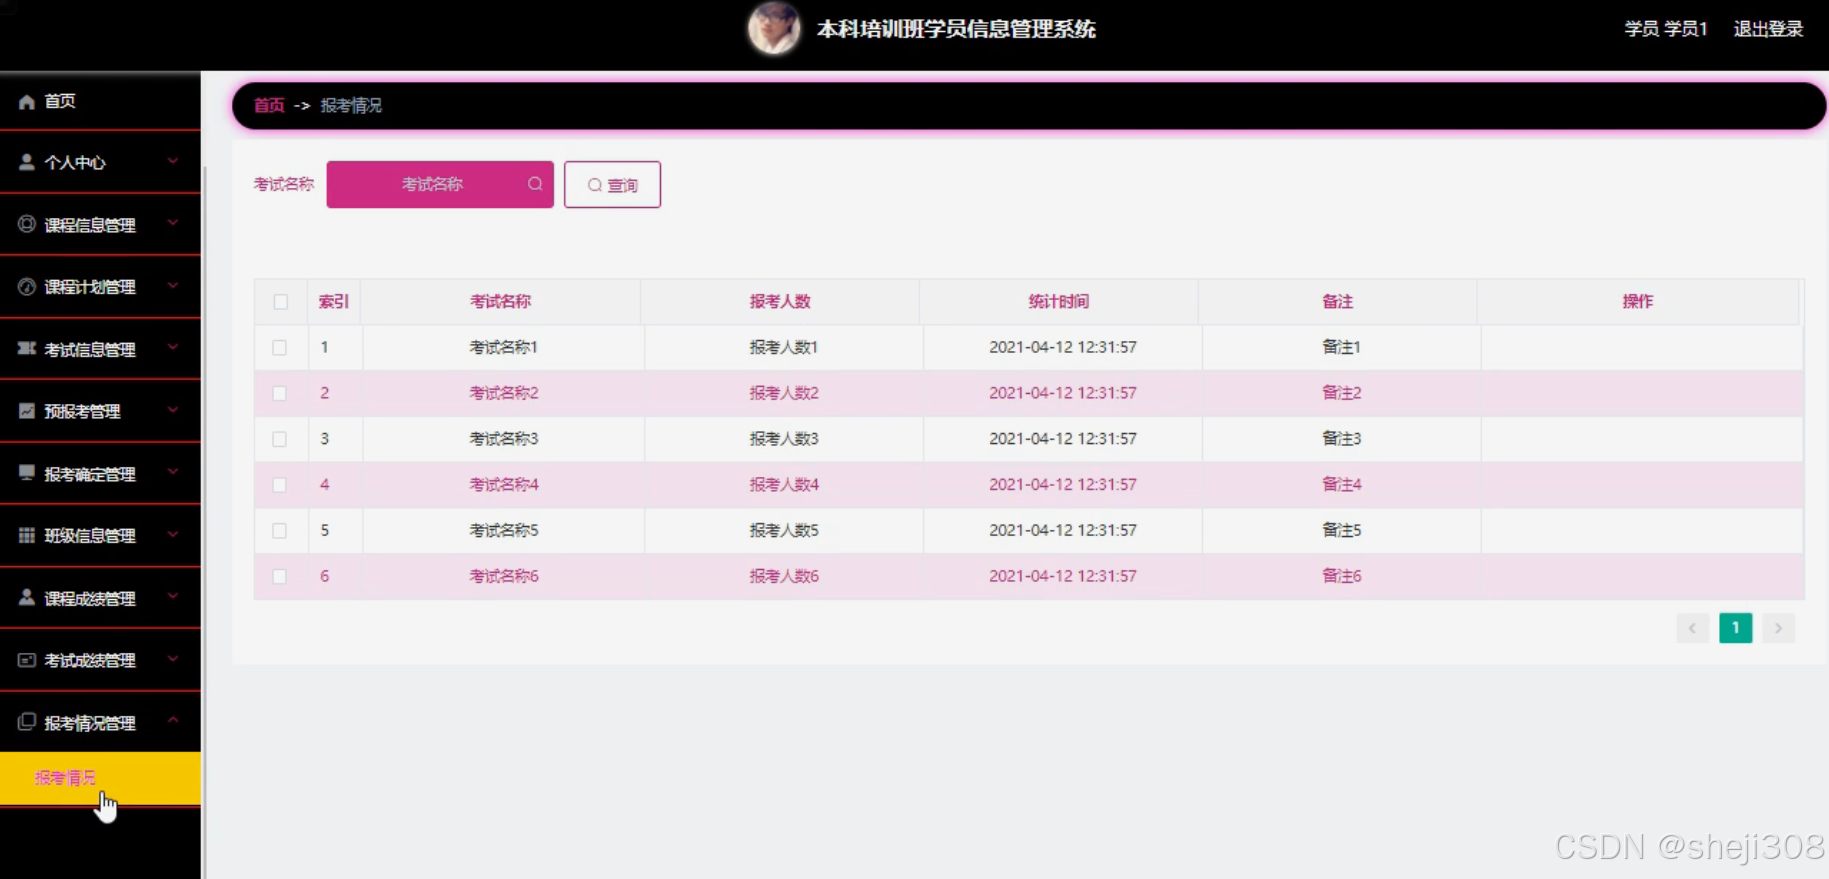Click the 课程计划管理 sidebar icon
The height and width of the screenshot is (879, 1829).
[x=27, y=286]
